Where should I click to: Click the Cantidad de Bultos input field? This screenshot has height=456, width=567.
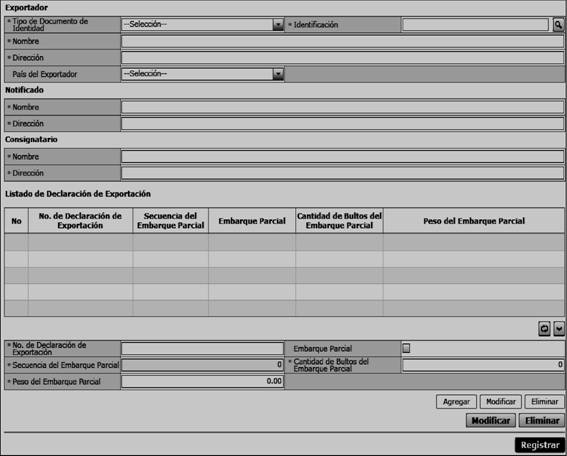pos(483,365)
